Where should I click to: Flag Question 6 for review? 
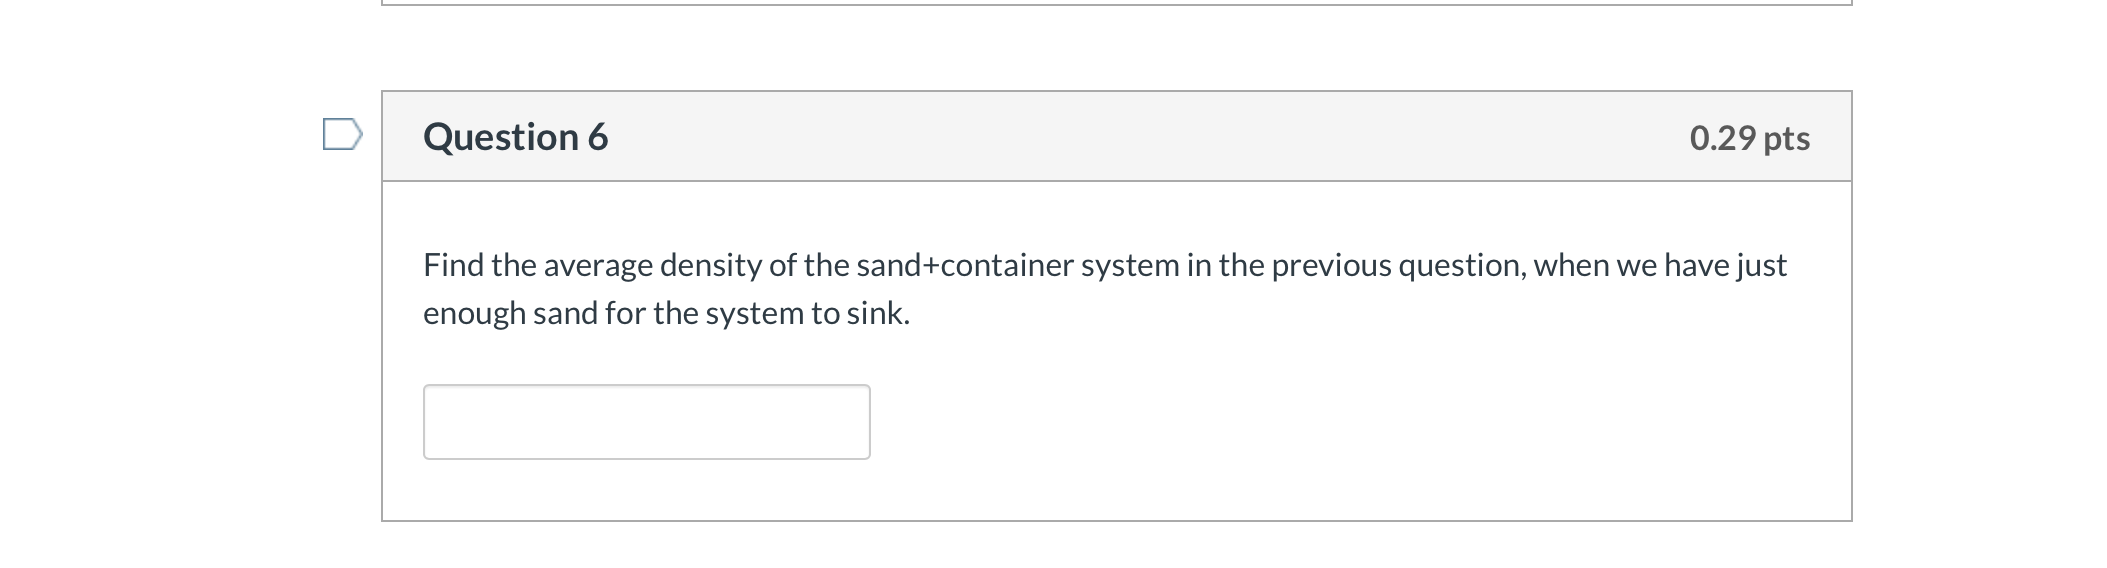[x=342, y=135]
